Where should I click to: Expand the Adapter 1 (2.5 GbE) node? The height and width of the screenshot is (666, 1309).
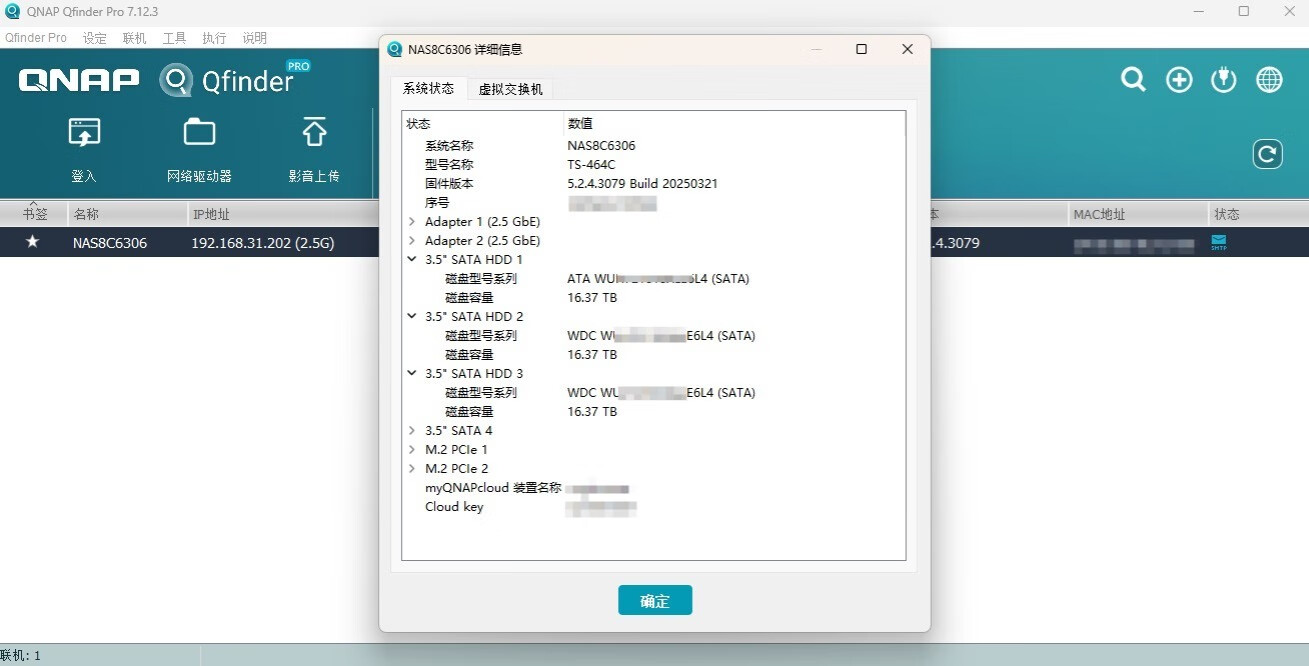[412, 222]
